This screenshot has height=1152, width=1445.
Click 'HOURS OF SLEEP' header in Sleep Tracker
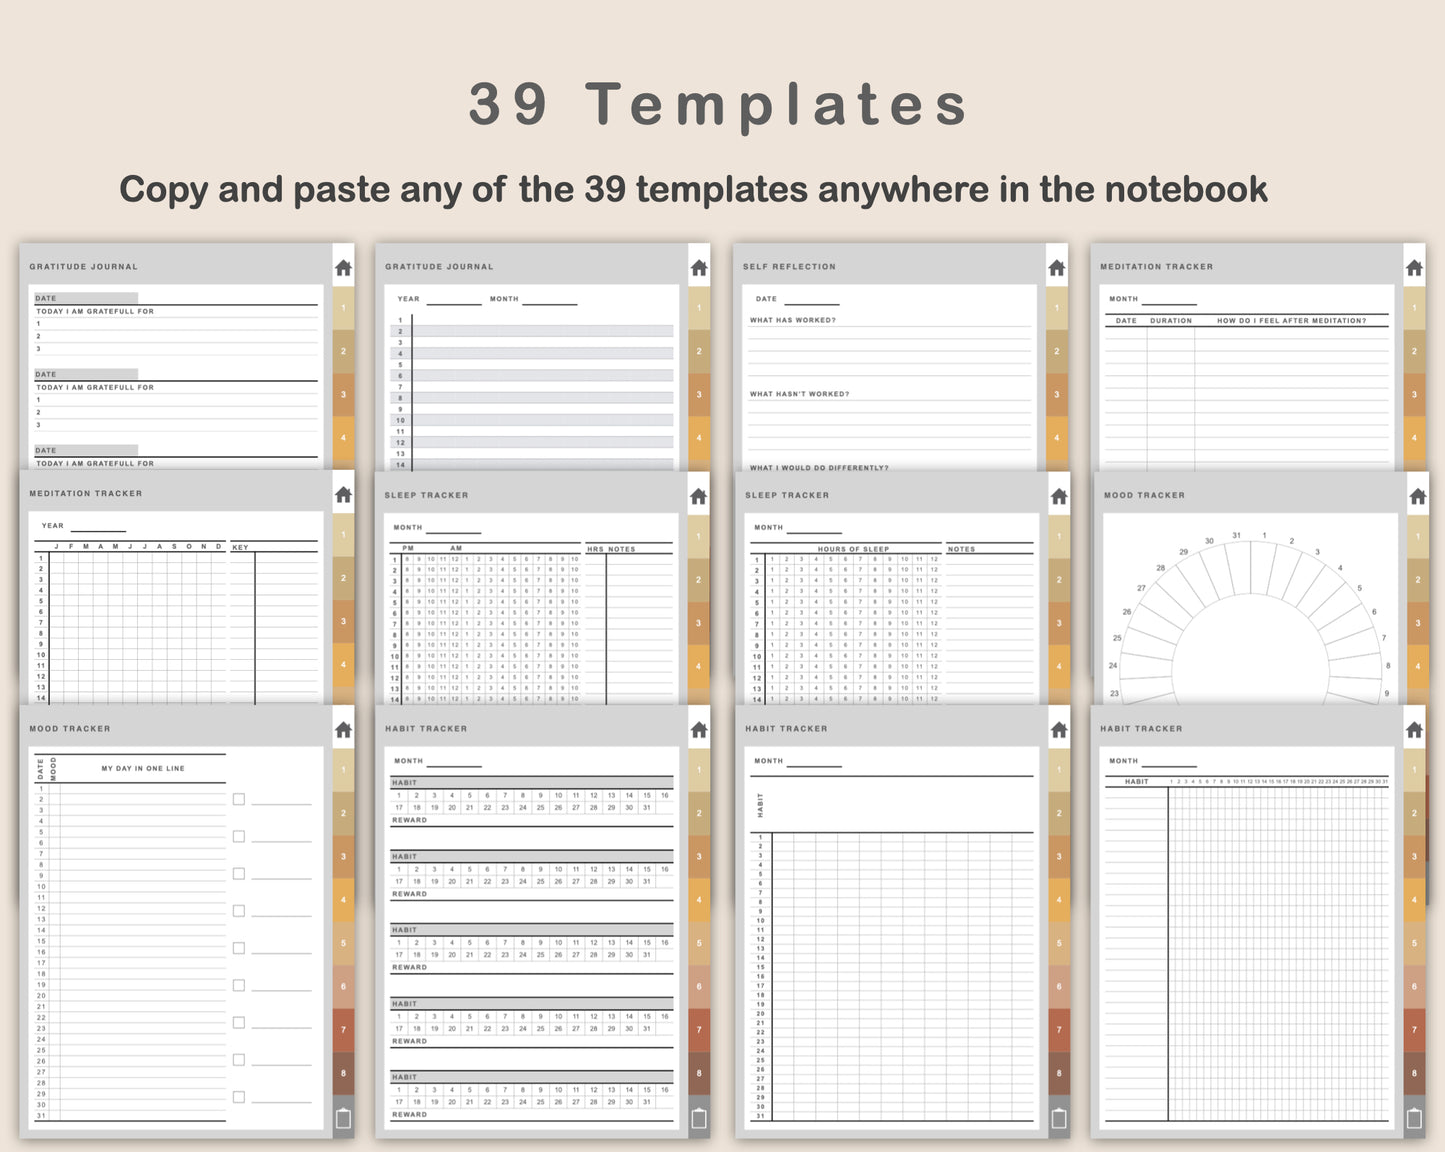click(x=853, y=549)
